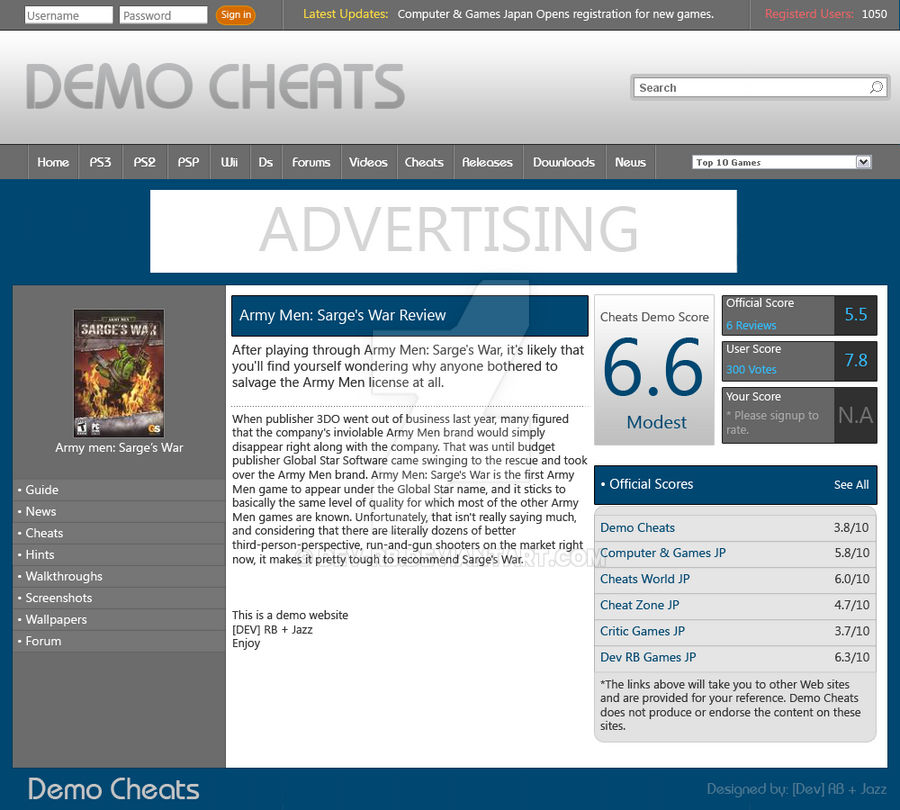
Task: Click the Army men: Sarge's War caption
Action: tap(119, 448)
